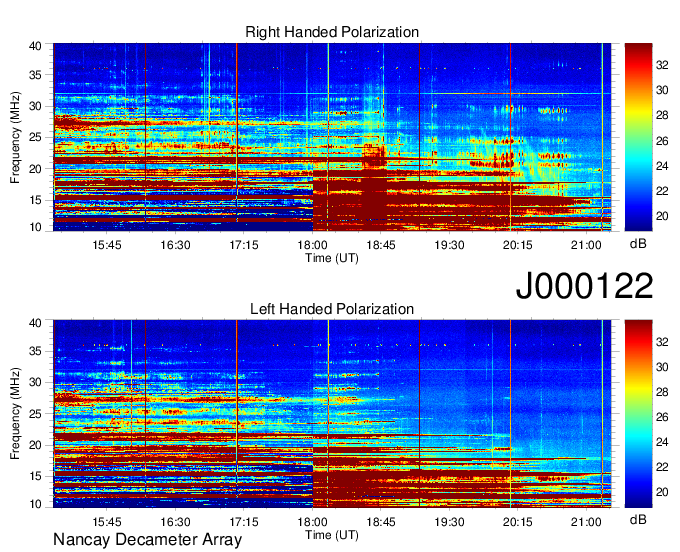Click the 19:30 tick label on the top plot
This screenshot has height=552, width=680.
click(449, 245)
